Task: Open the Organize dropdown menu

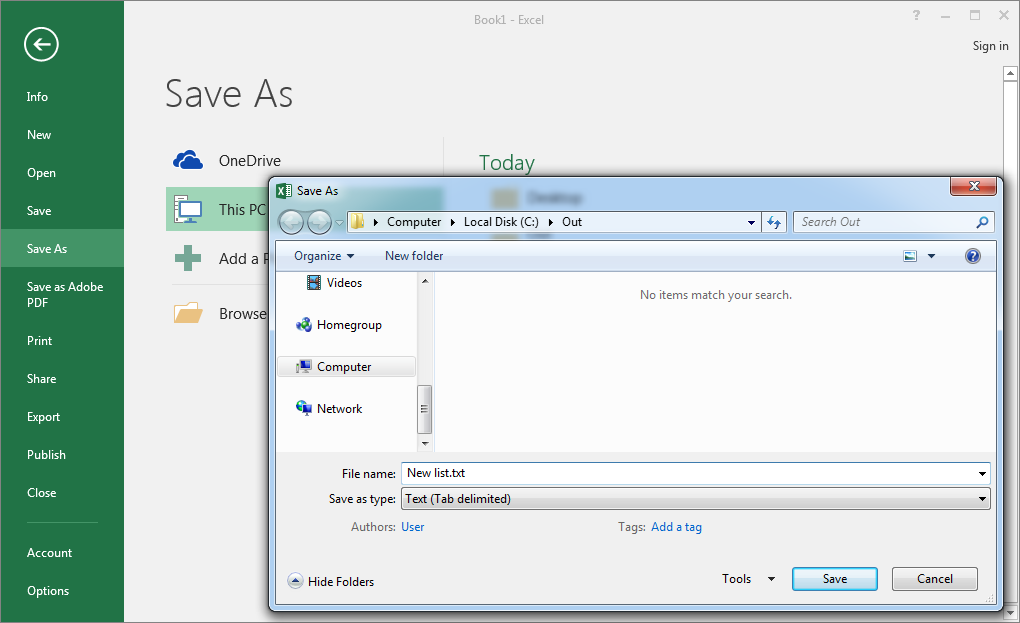Action: (324, 256)
